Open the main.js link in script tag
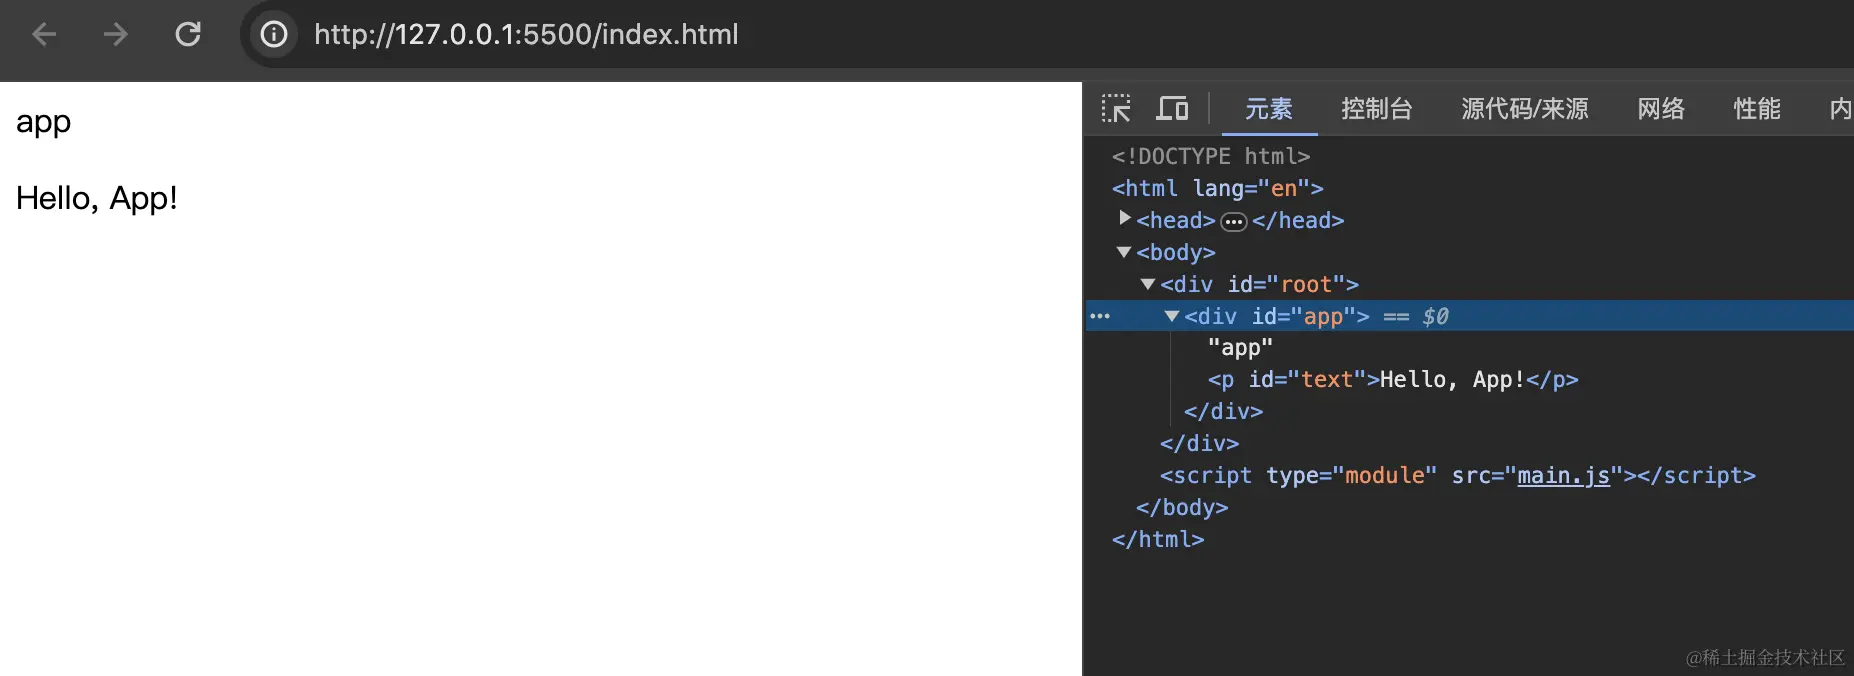Viewport: 1854px width, 676px height. click(x=1564, y=476)
